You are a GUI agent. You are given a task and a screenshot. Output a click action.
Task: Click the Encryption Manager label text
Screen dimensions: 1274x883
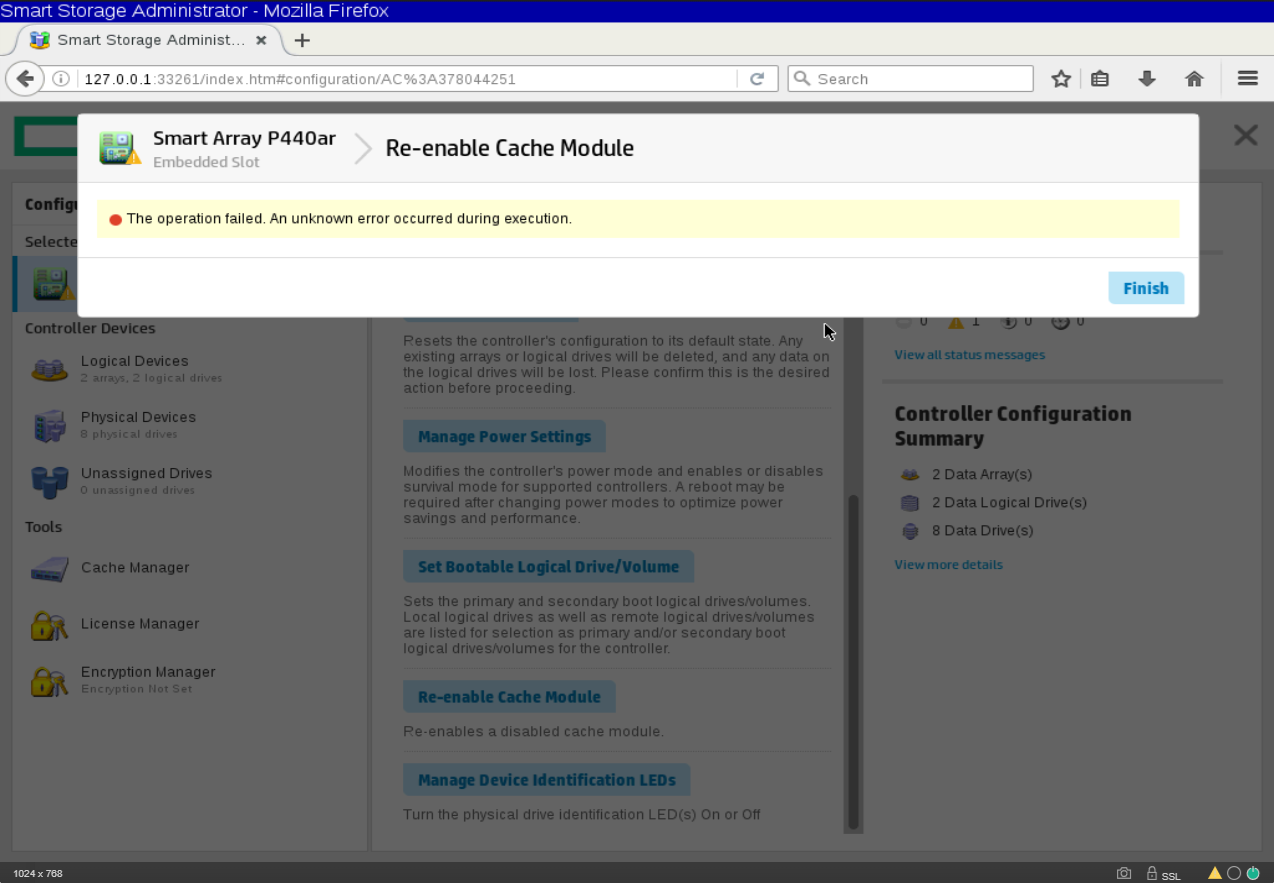[x=148, y=672]
